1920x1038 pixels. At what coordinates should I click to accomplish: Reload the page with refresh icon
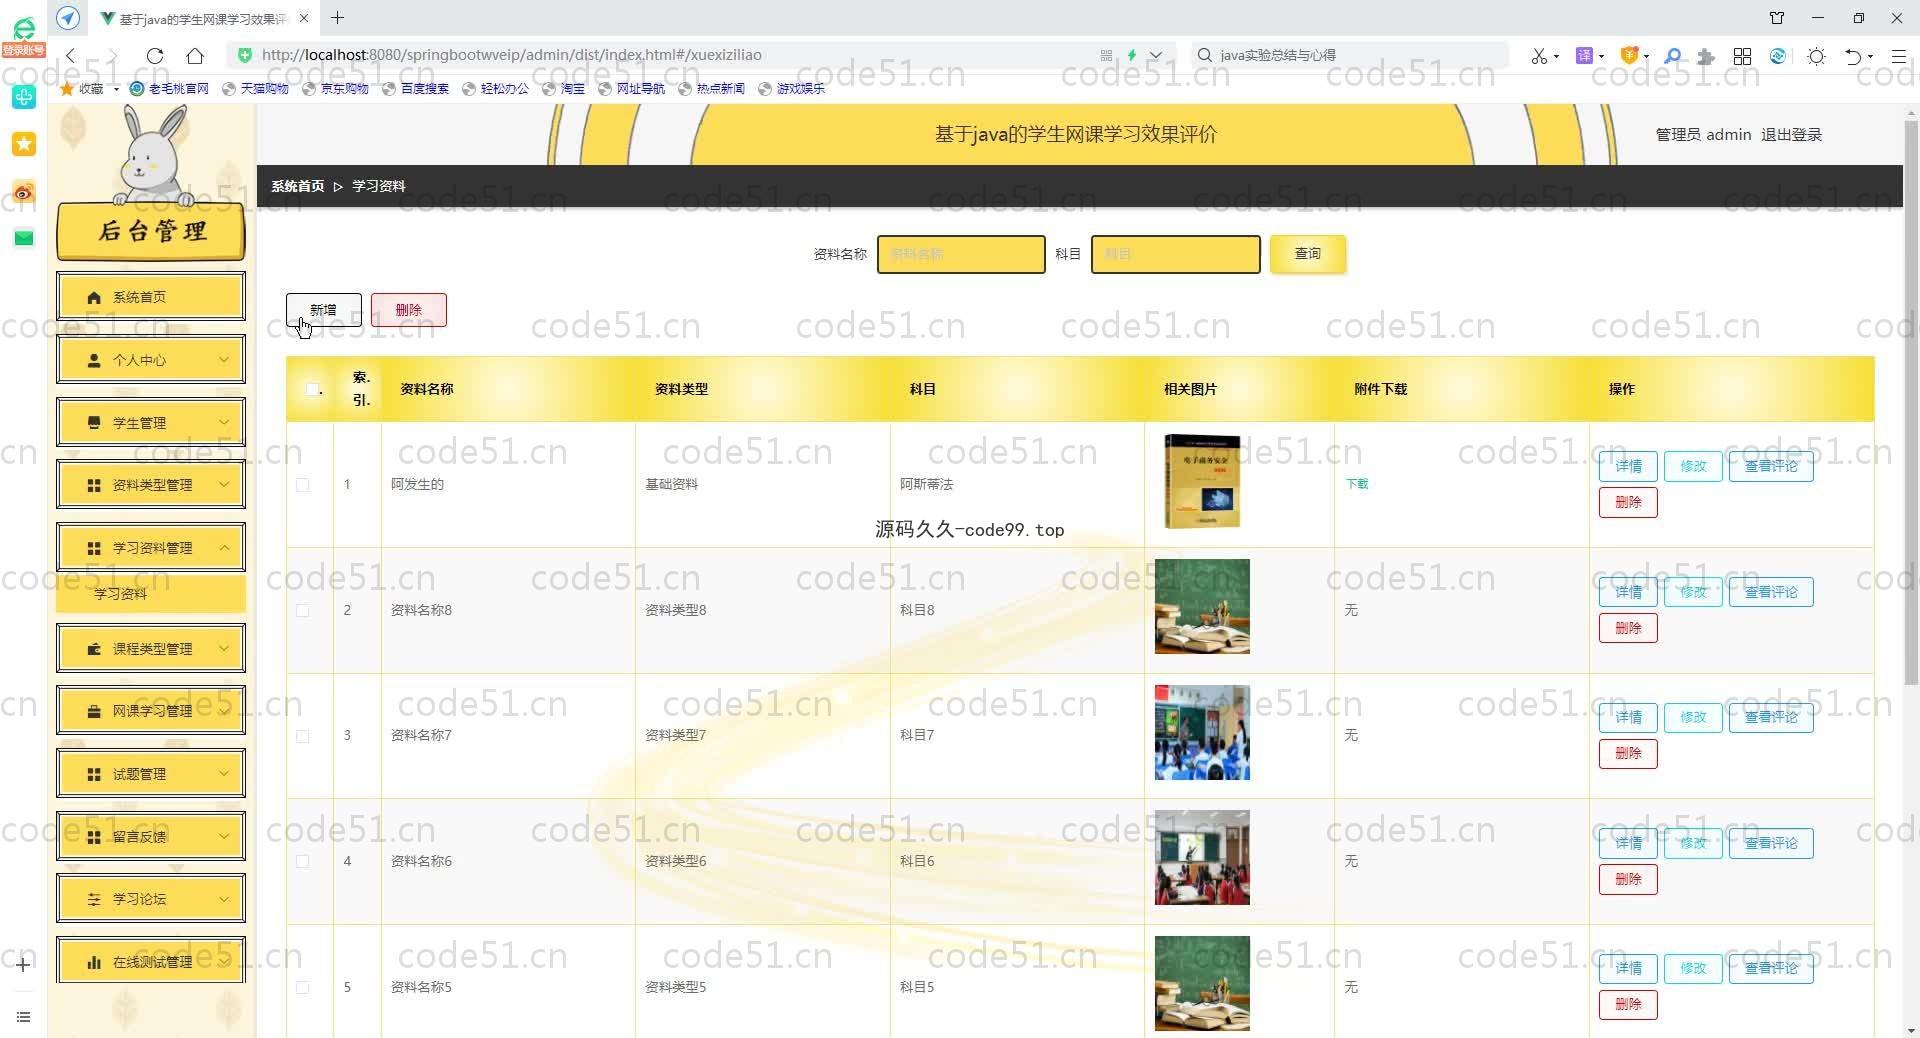tap(154, 55)
